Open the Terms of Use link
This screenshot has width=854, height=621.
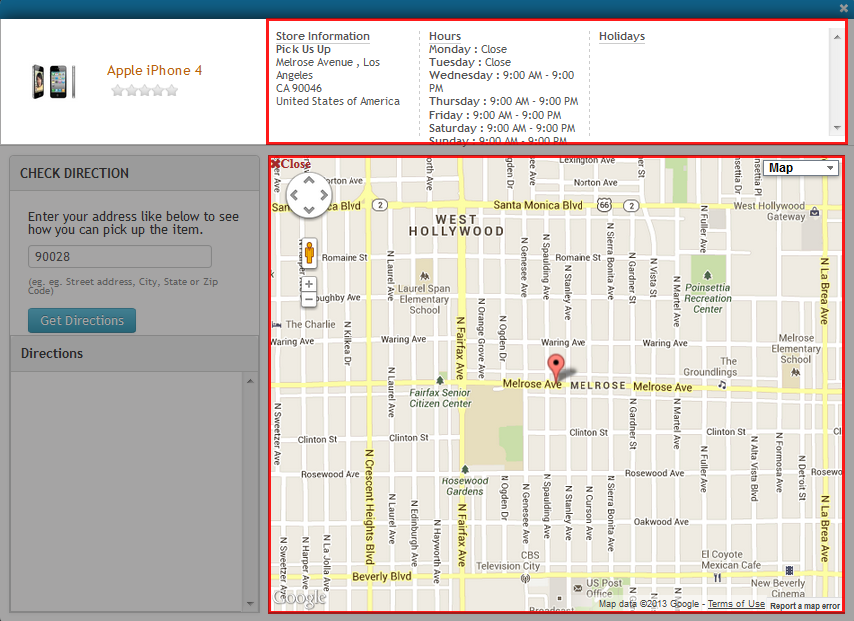click(736, 604)
